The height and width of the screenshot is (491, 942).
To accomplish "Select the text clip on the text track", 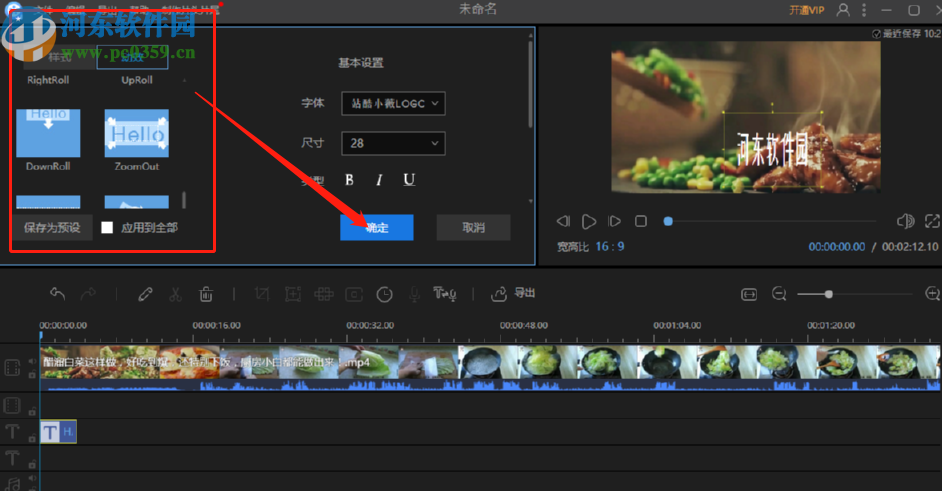I will coord(58,432).
